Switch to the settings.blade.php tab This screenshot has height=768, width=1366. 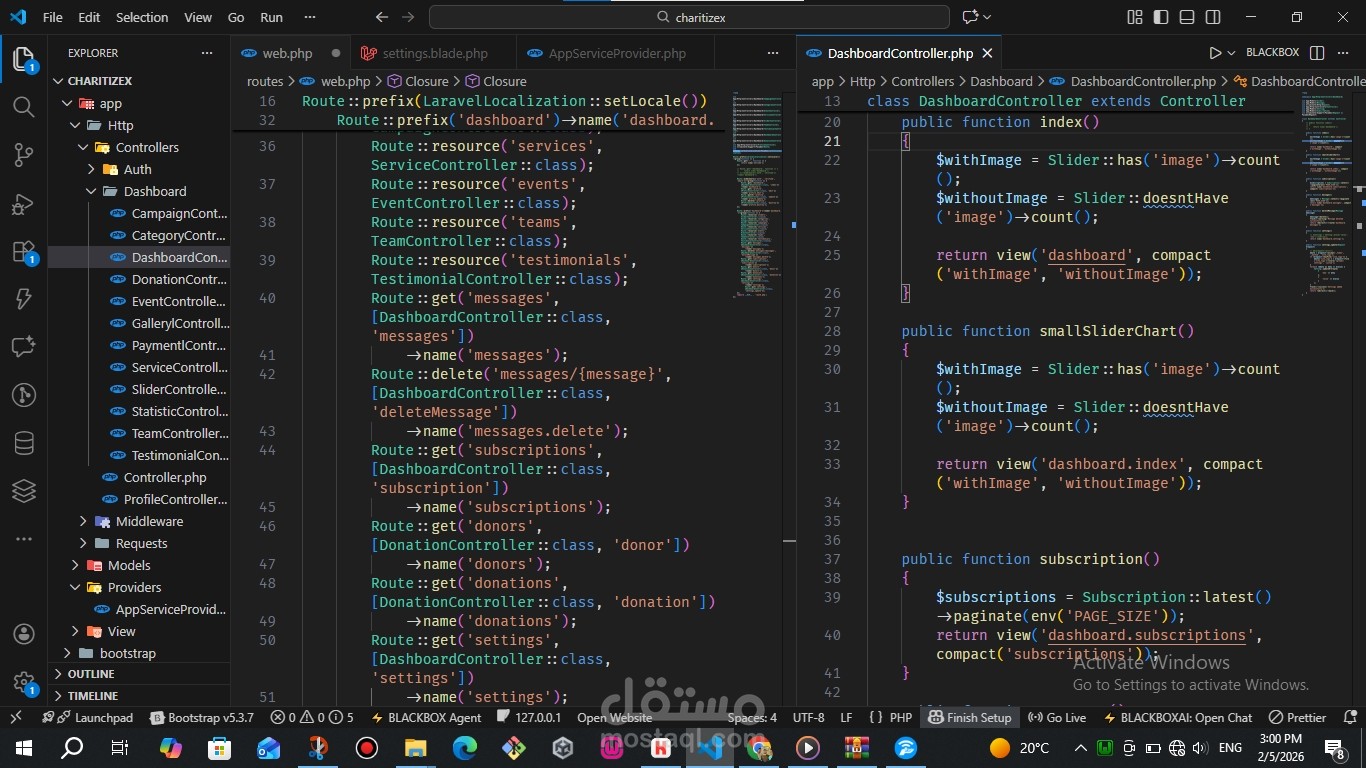click(x=434, y=53)
